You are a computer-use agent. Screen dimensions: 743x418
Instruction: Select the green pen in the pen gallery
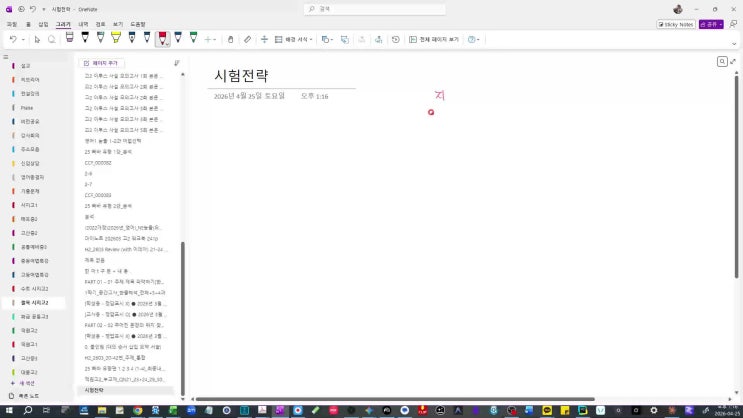point(193,39)
